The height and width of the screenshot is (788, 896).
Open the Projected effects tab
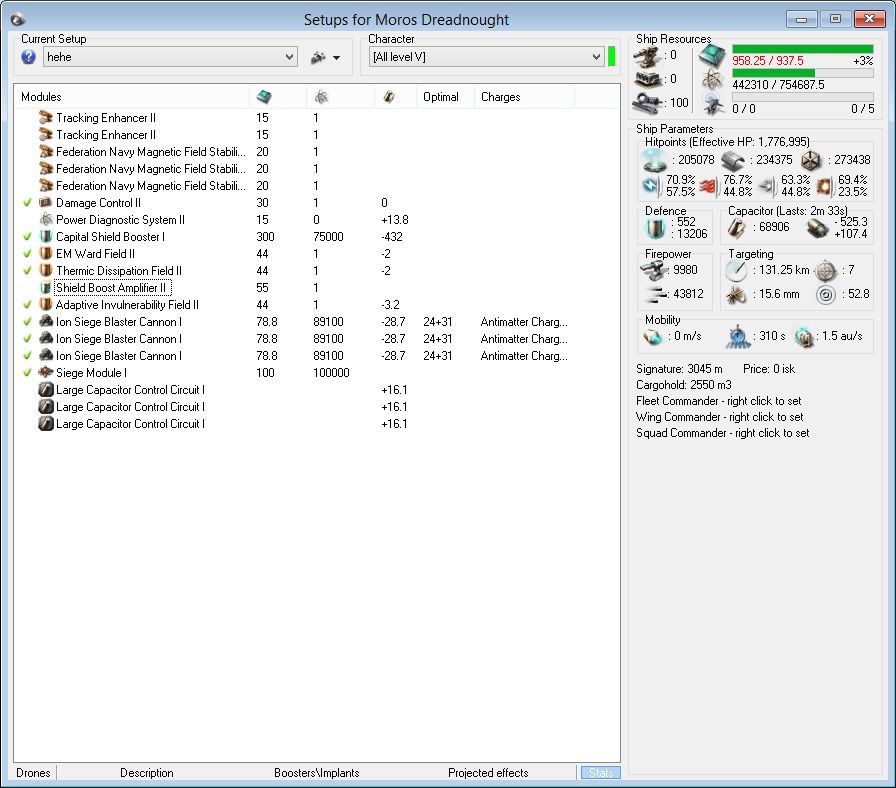[488, 773]
